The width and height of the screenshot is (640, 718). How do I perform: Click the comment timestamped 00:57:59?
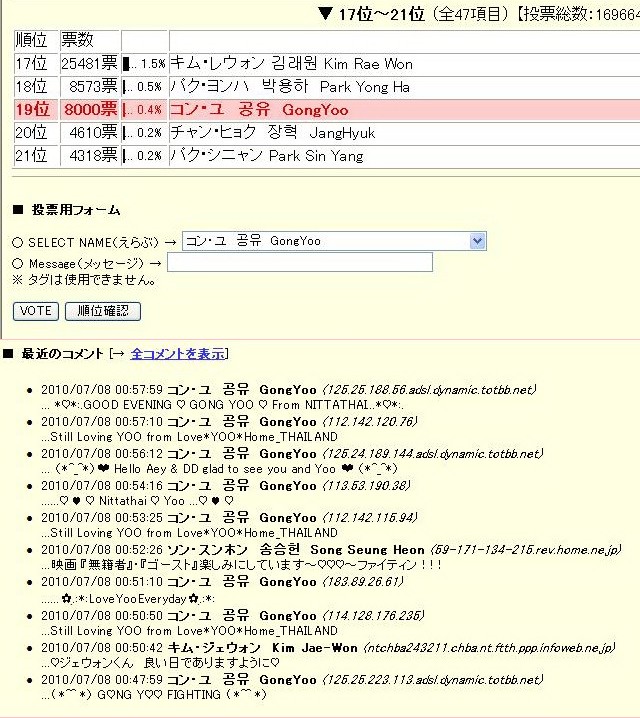(x=288, y=390)
